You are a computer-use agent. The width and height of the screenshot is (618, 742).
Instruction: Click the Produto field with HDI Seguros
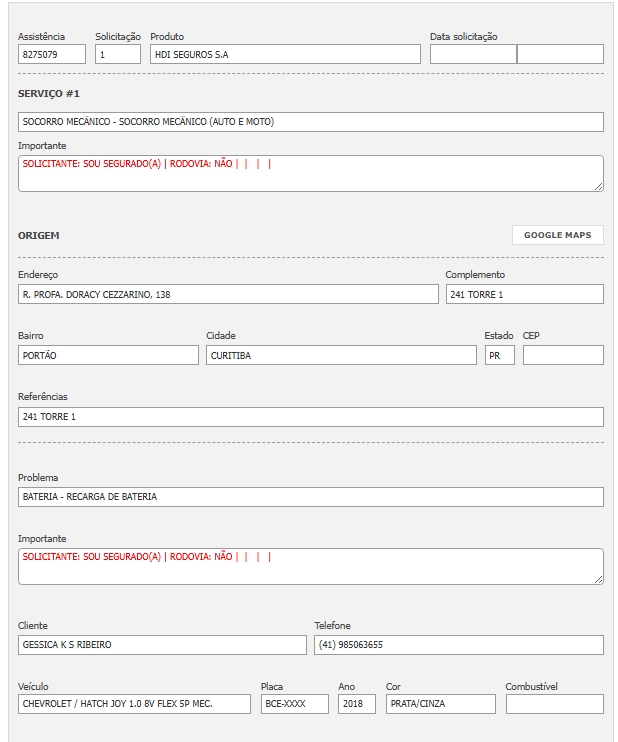(x=285, y=54)
